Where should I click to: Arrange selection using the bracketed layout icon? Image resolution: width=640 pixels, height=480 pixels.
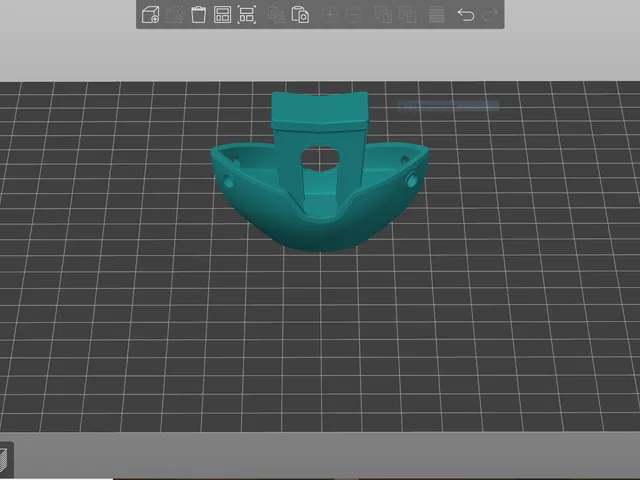[247, 15]
